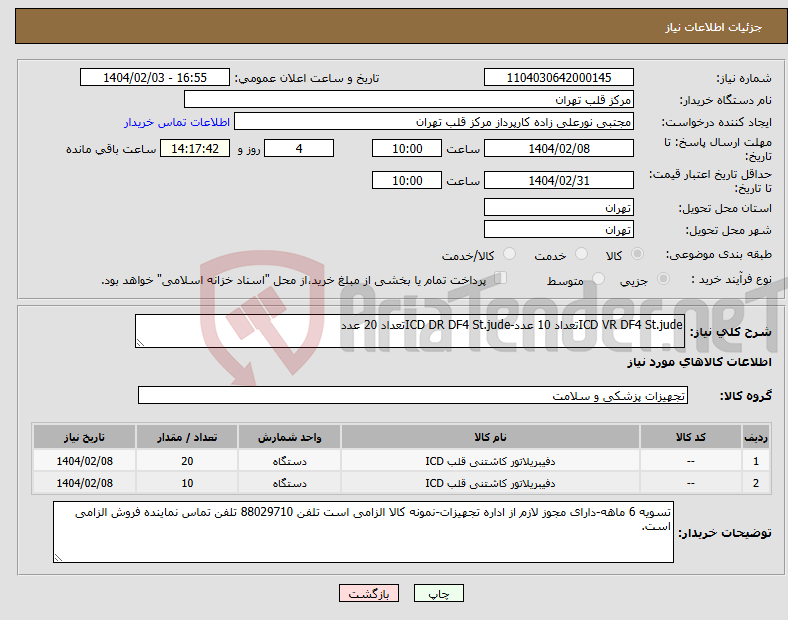The image size is (788, 620).
Task: Click the goods group field تجهیزات پزشکی و سلامت
Action: coord(413,395)
